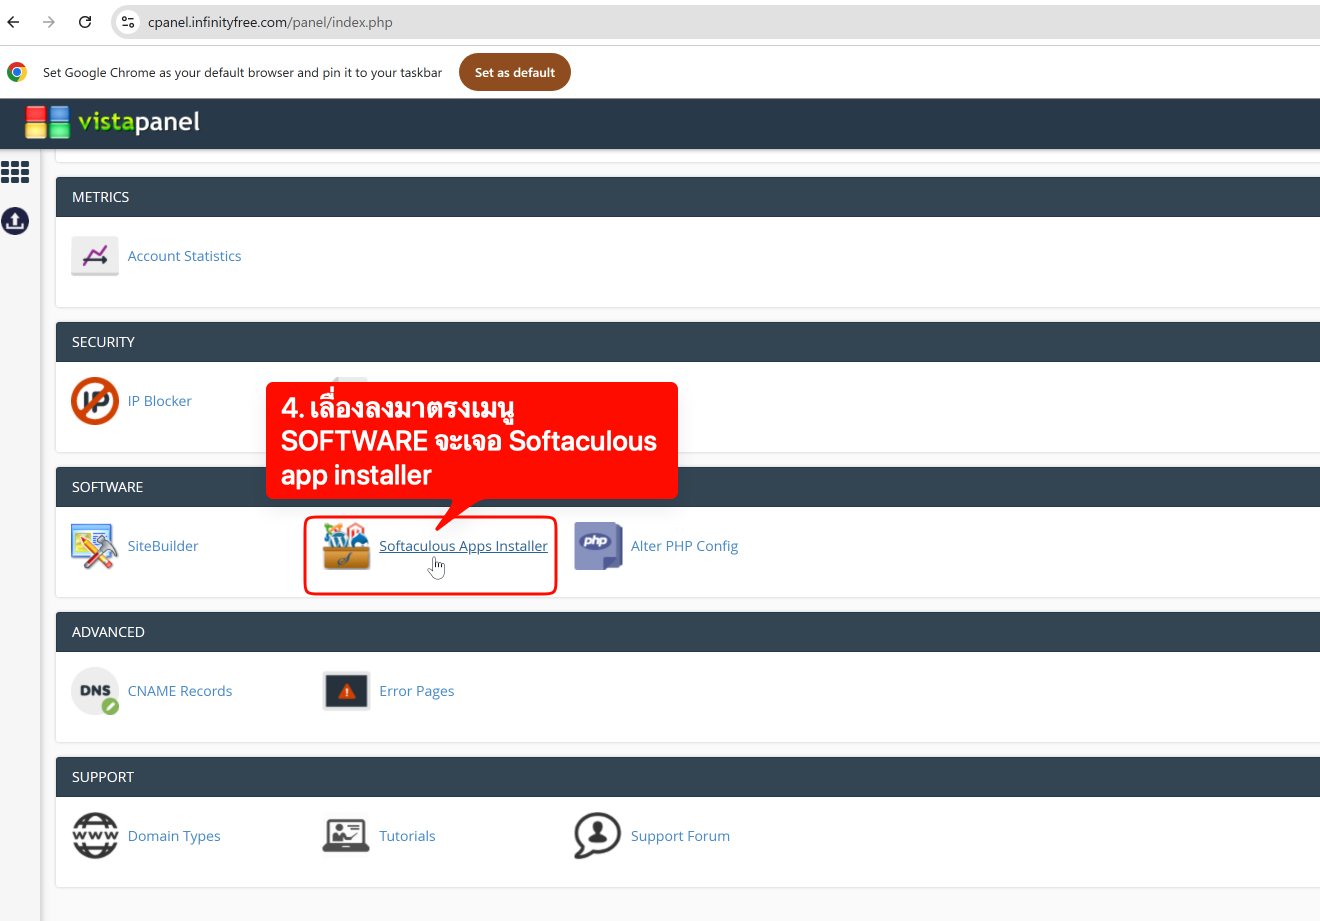Viewport: 1320px width, 921px height.
Task: Open the Tutorials presentation icon
Action: 346,836
